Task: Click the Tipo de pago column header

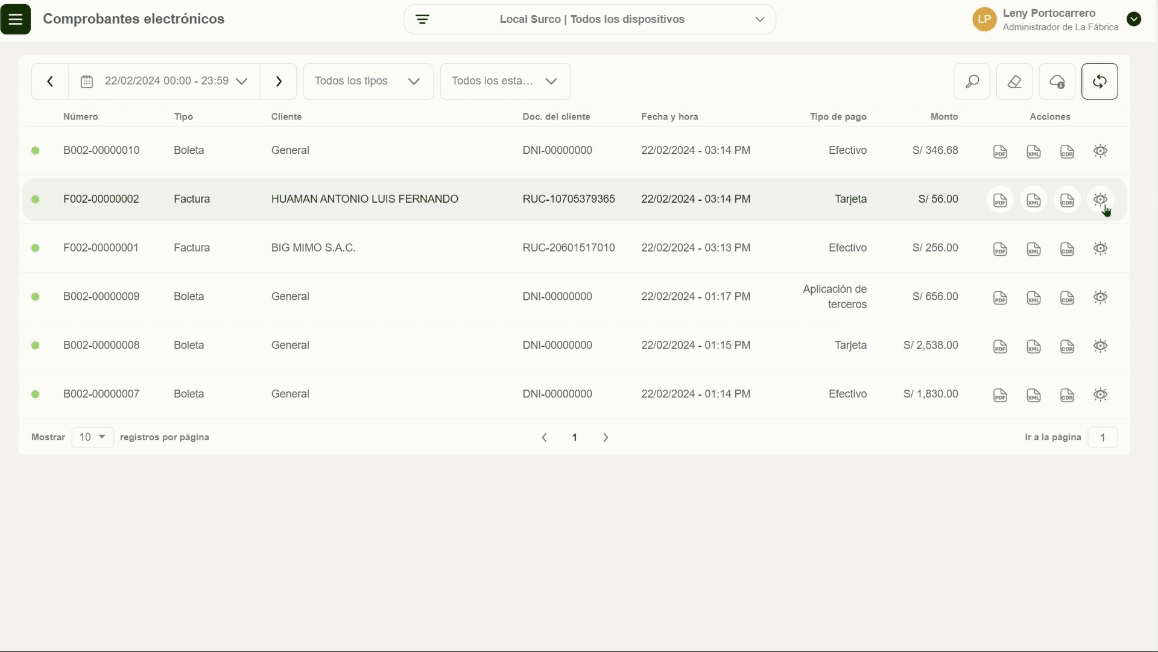Action: [x=838, y=117]
